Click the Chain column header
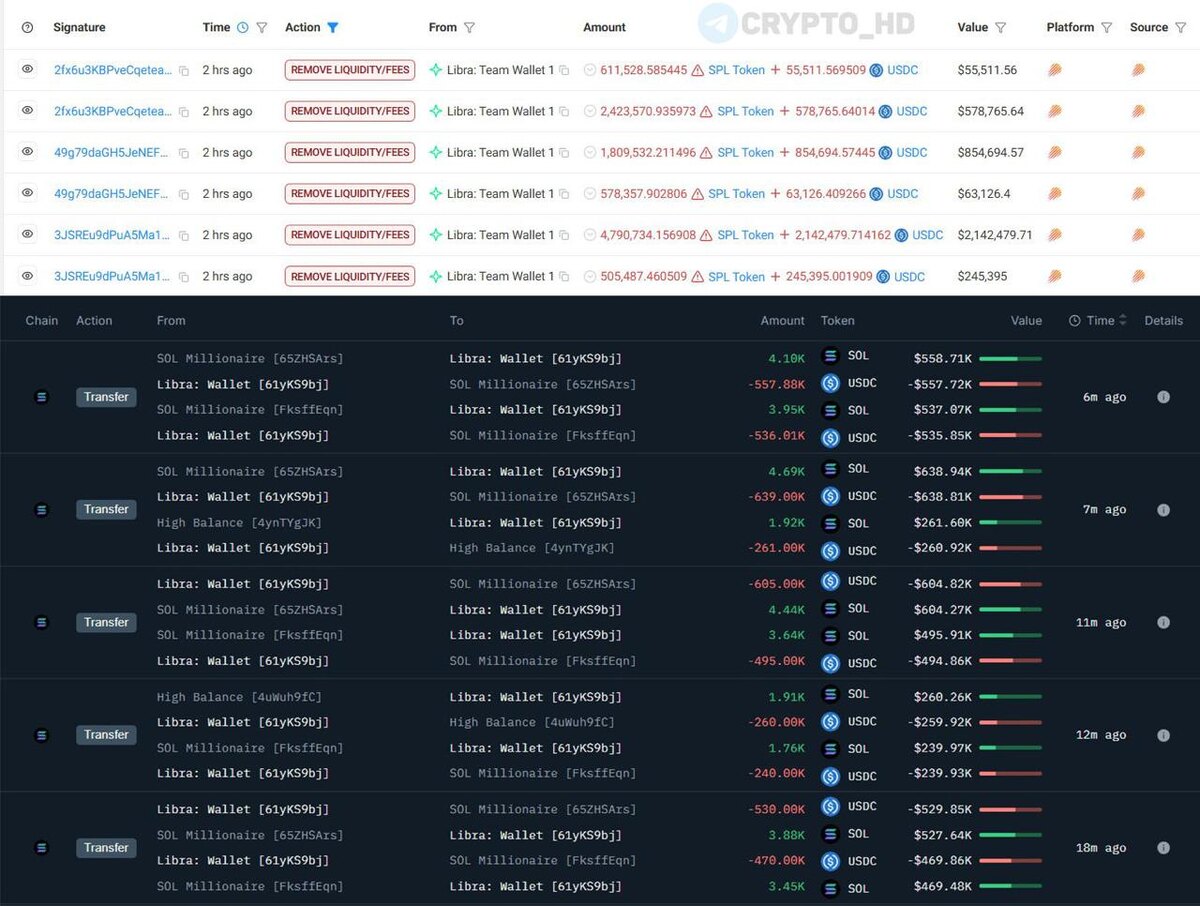This screenshot has height=906, width=1200. (42, 321)
